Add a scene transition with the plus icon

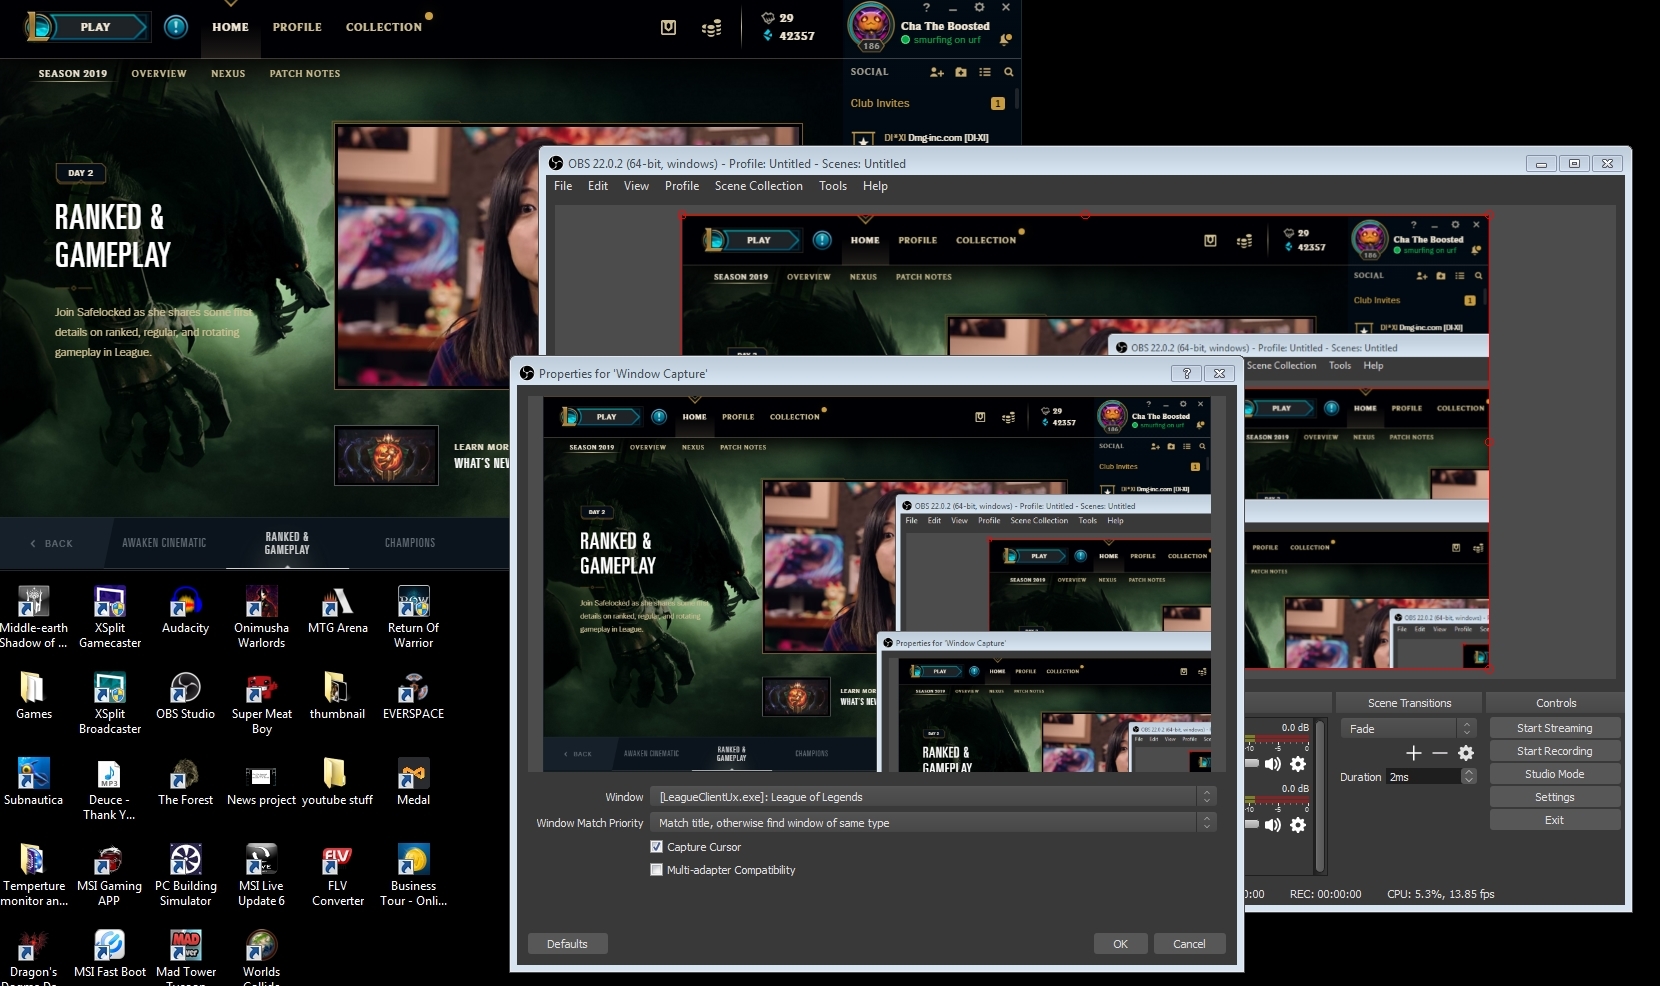[1414, 753]
